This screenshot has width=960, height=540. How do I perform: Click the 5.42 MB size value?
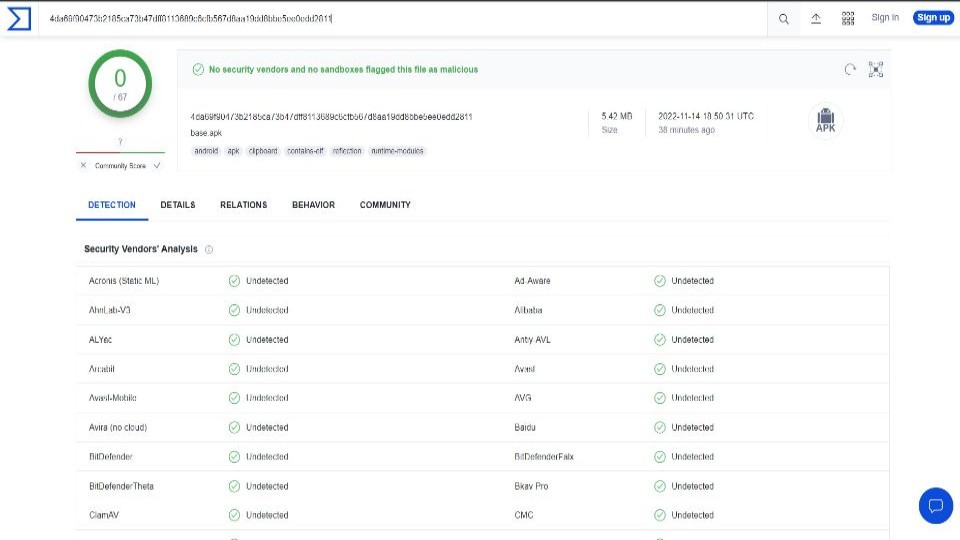coord(617,116)
